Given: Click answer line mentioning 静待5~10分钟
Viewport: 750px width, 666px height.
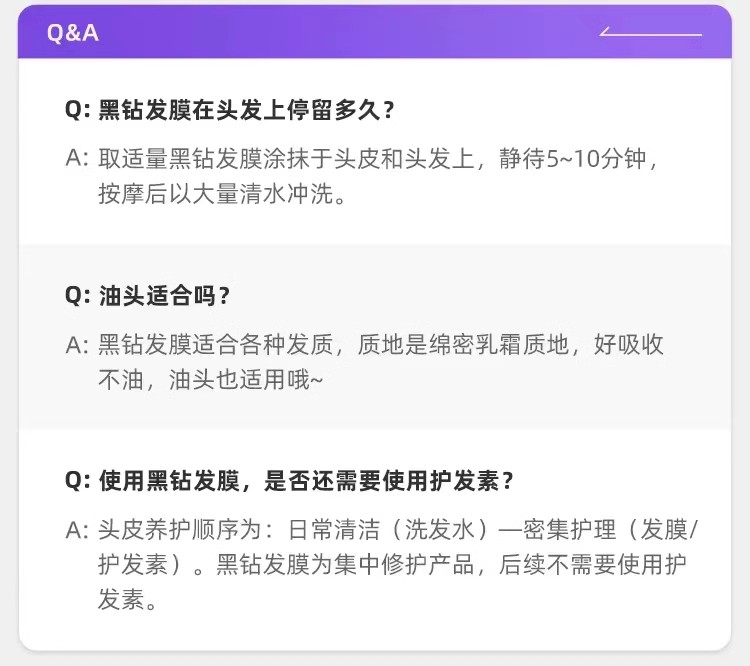Looking at the screenshot, I should (x=378, y=159).
